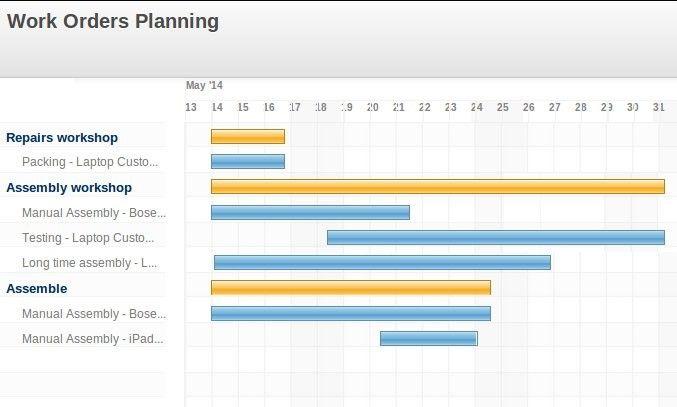Click the Assemble orange summary bar

coord(351,287)
